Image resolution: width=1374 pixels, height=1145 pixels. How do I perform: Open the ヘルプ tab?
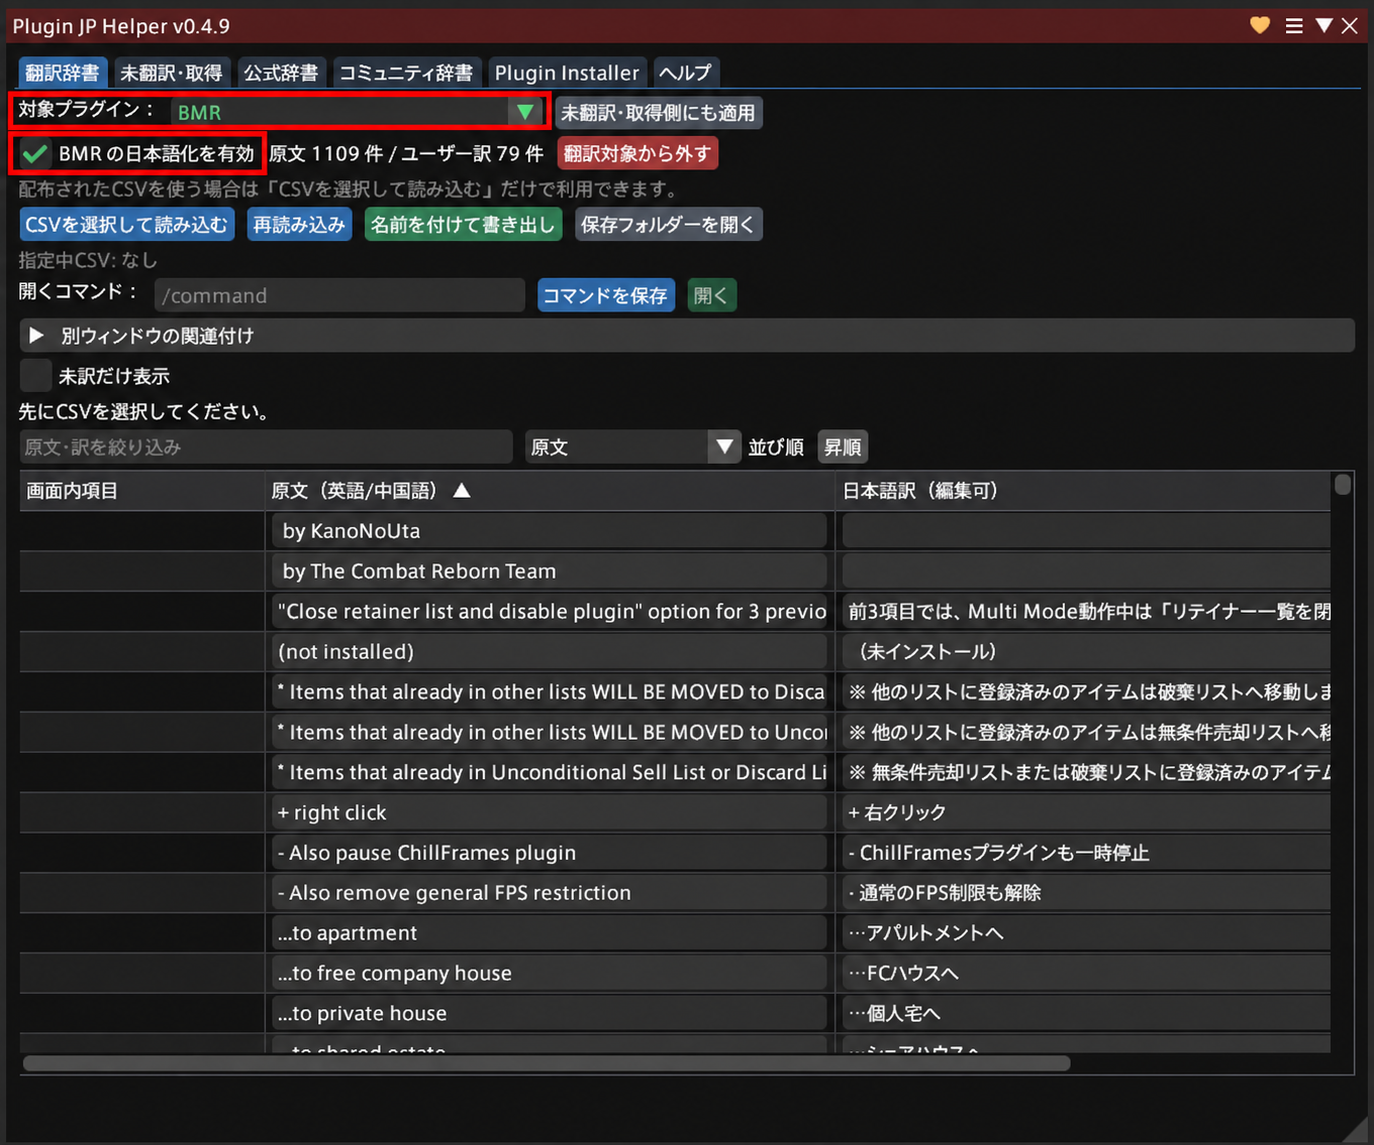coord(685,72)
